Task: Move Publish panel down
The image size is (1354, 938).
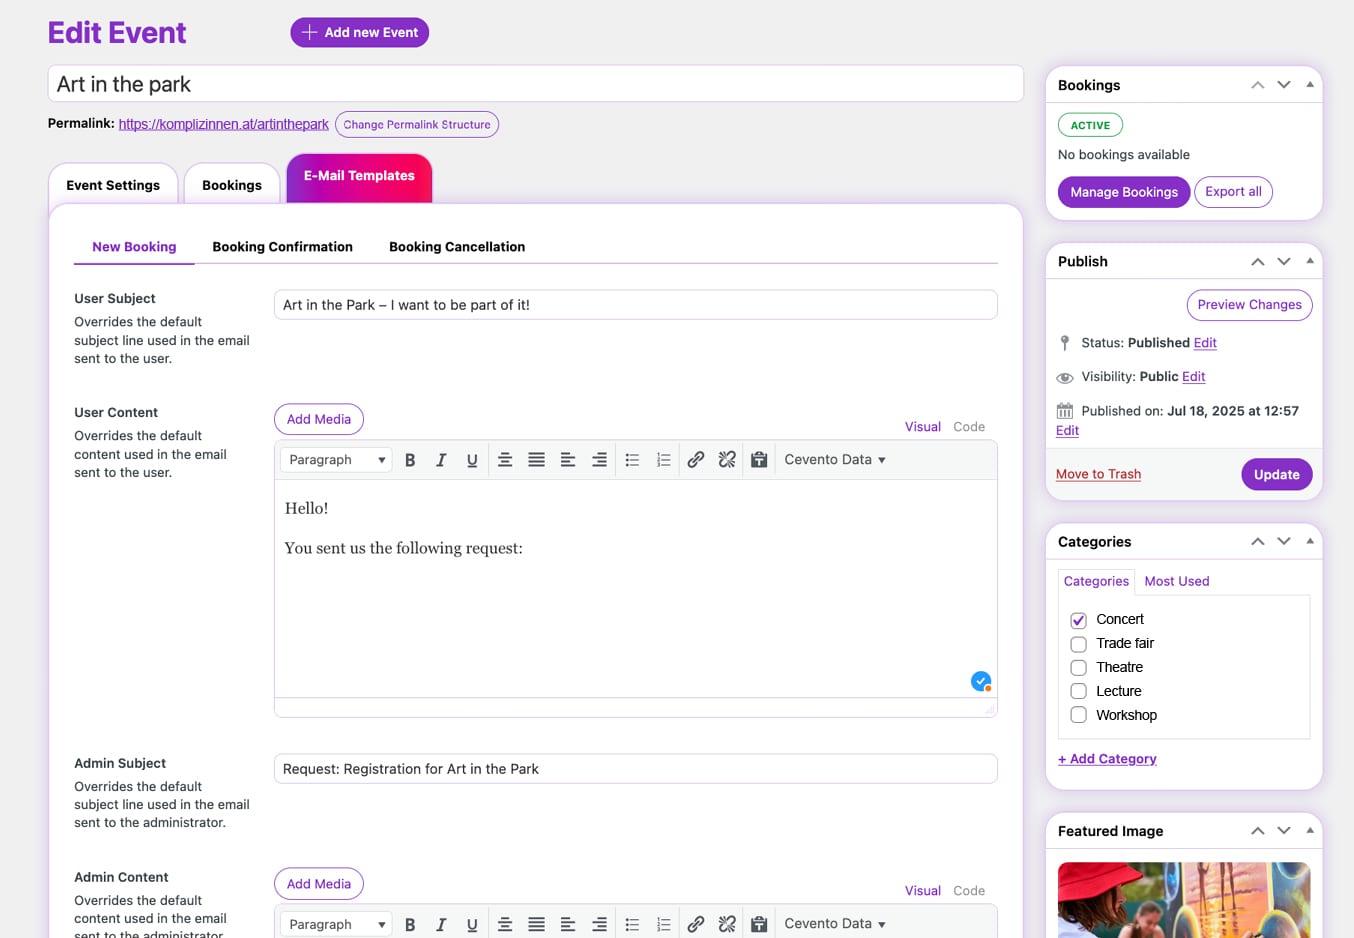Action: (x=1284, y=261)
